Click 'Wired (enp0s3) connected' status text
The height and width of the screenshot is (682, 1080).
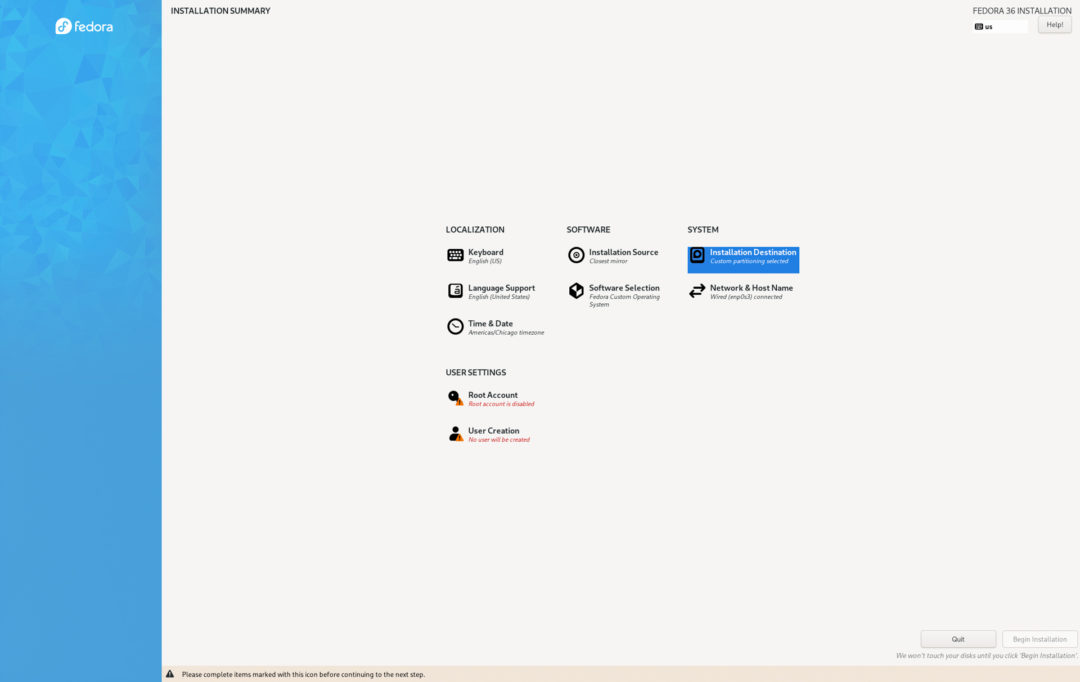(x=746, y=297)
